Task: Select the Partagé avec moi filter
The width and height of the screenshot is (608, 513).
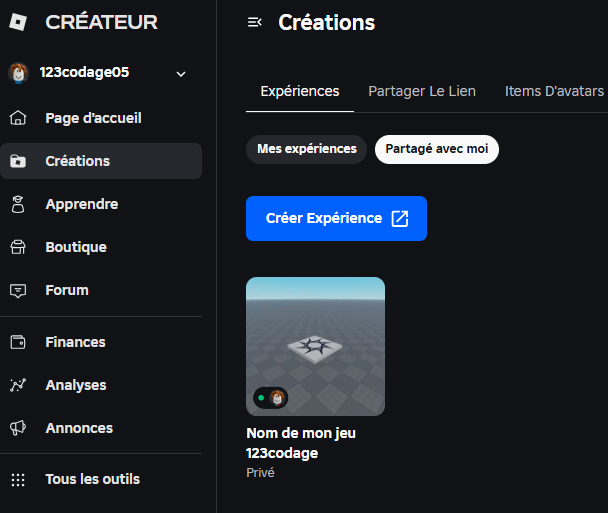Action: (x=436, y=149)
